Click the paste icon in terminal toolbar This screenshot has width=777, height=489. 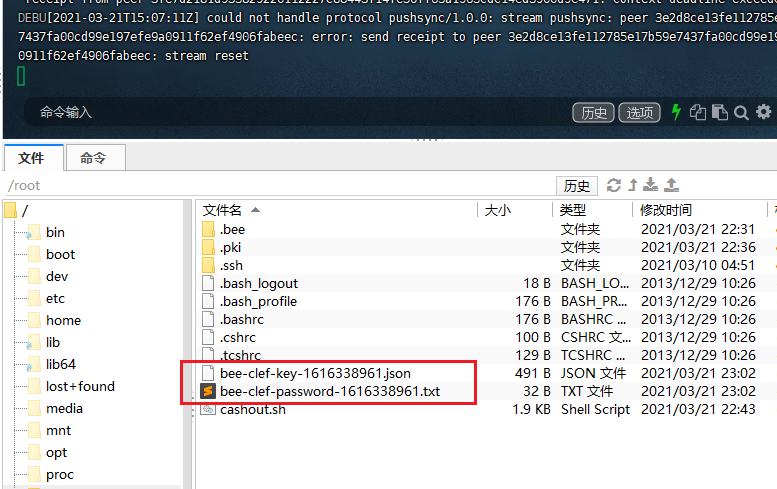[x=720, y=112]
